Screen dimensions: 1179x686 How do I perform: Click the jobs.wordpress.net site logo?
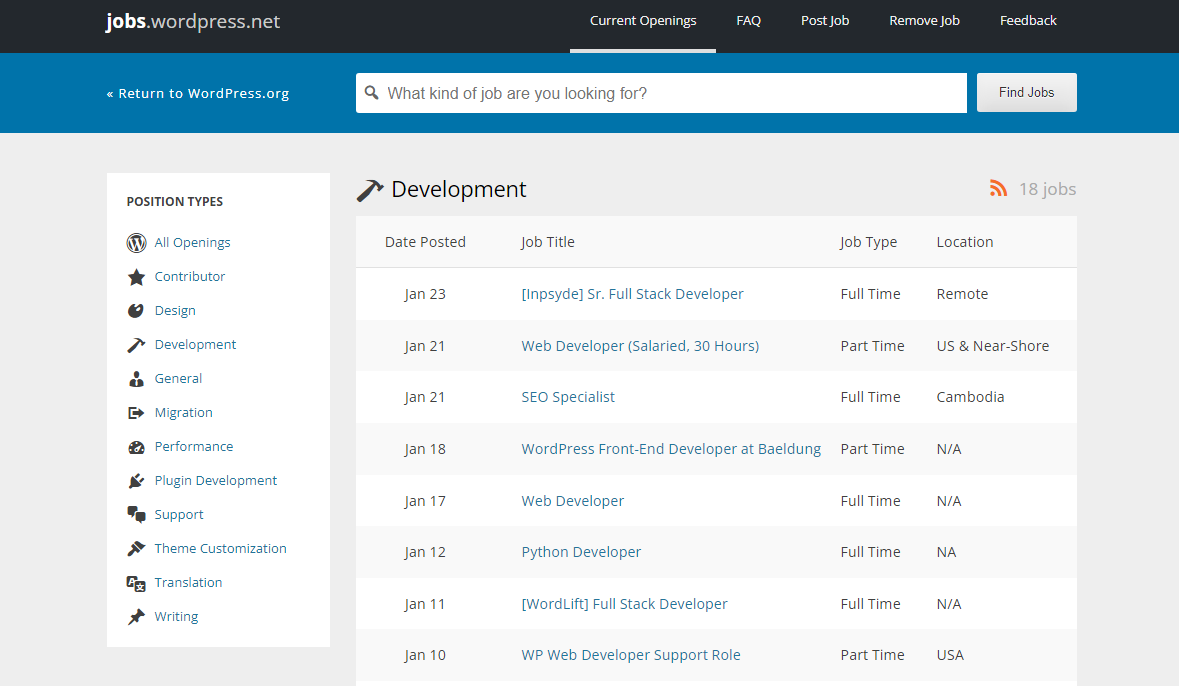(x=192, y=21)
